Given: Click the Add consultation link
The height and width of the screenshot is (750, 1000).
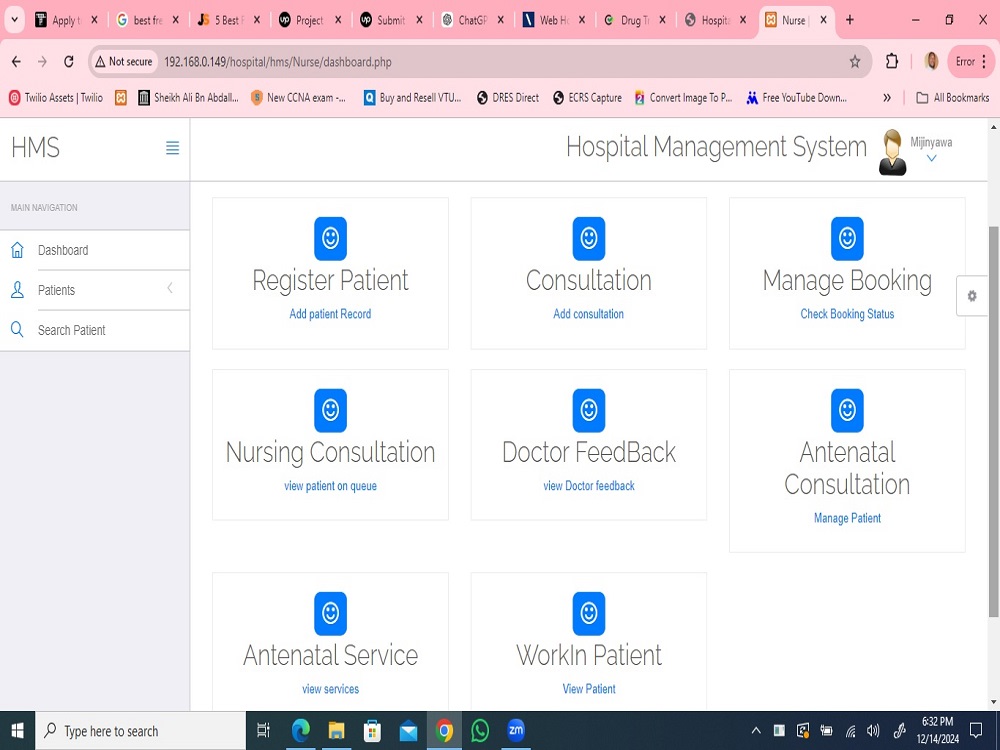Looking at the screenshot, I should tap(589, 314).
